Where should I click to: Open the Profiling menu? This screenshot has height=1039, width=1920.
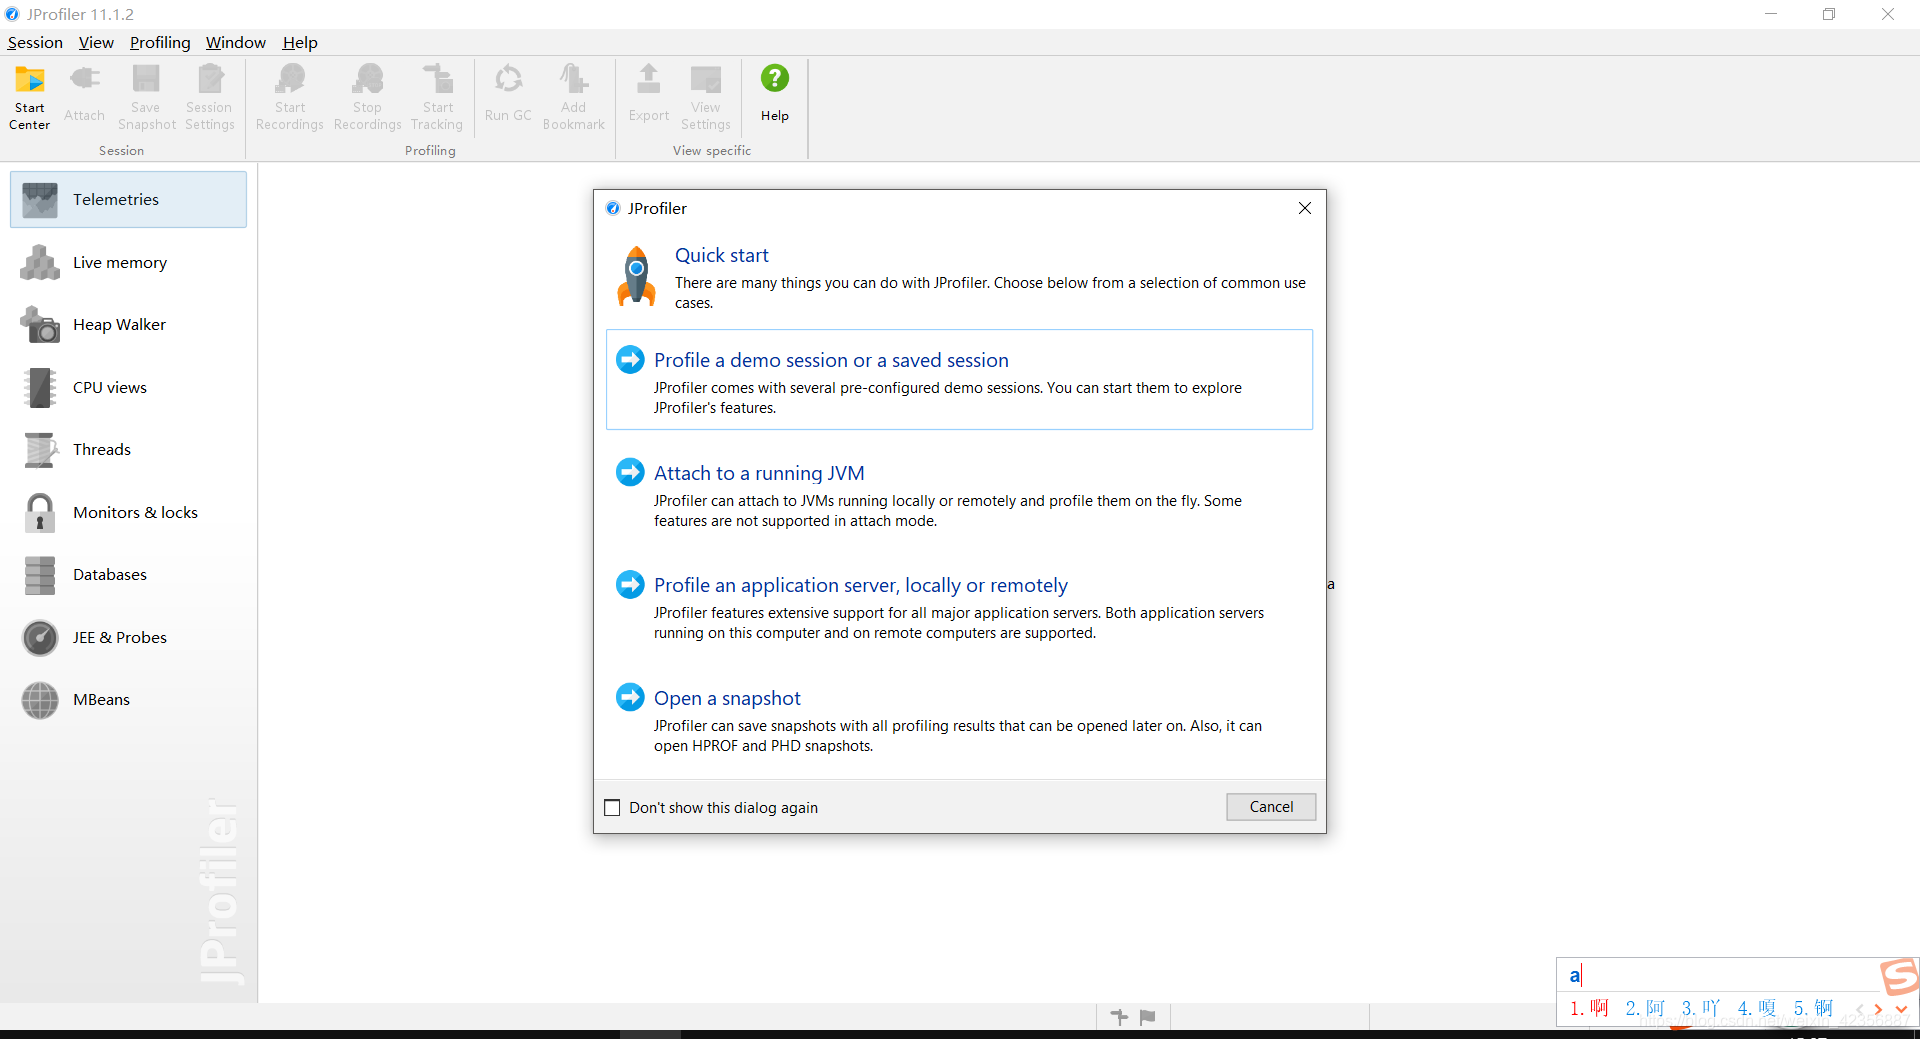tap(160, 42)
